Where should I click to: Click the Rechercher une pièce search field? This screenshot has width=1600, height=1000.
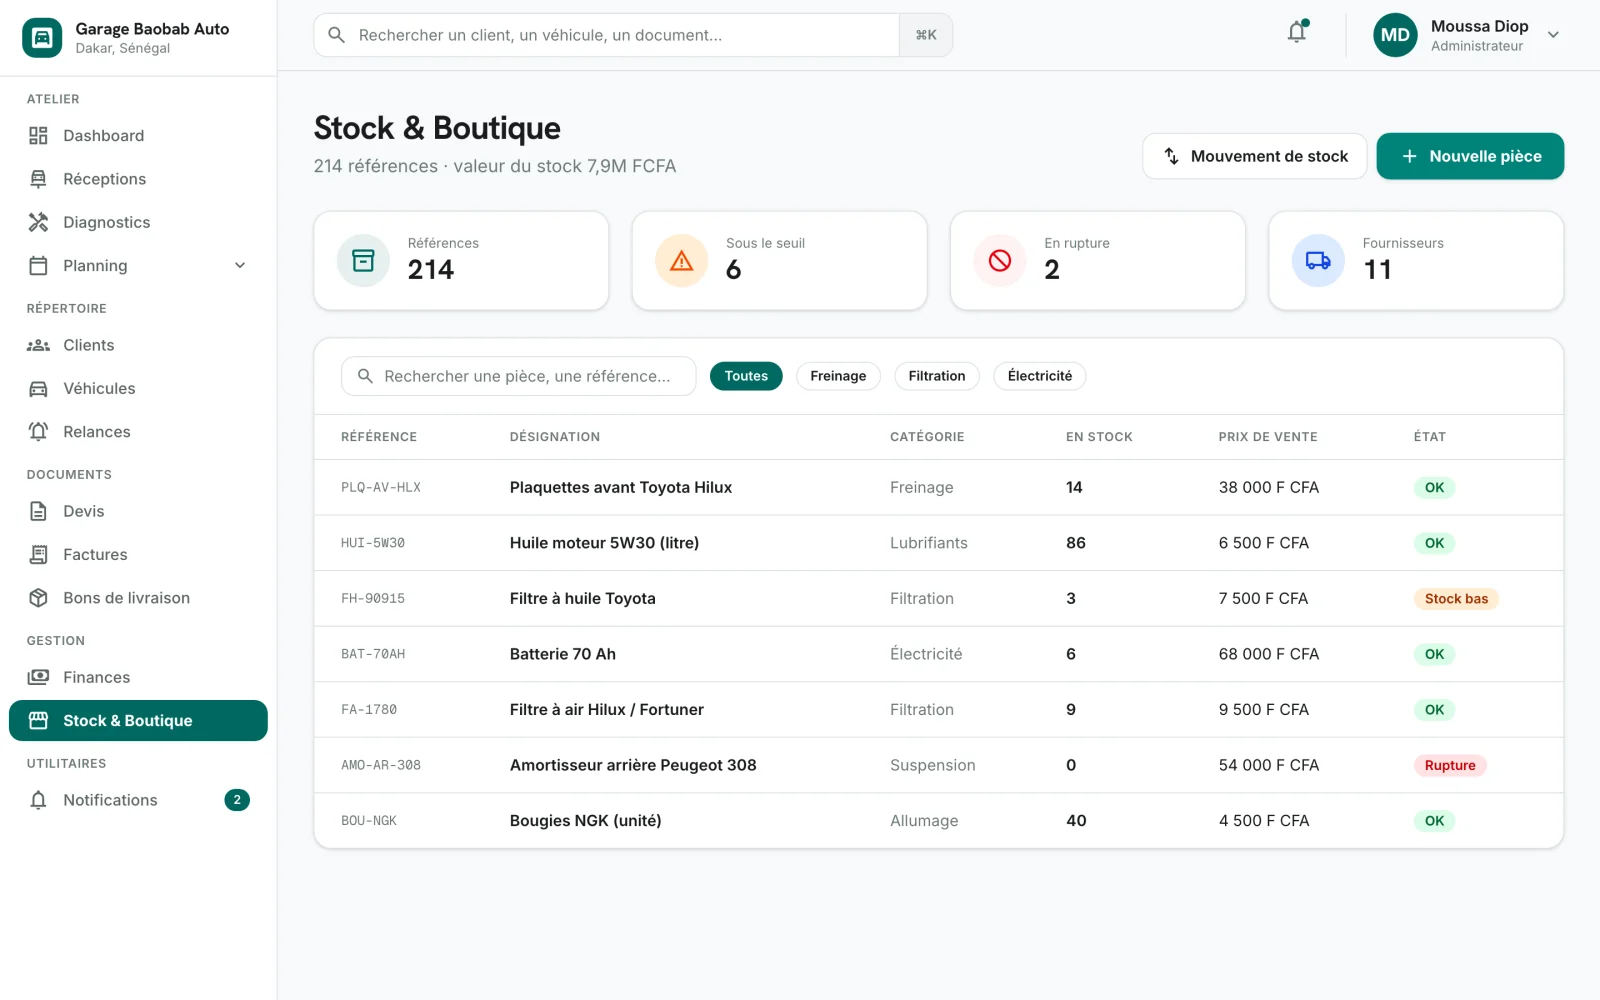(518, 376)
